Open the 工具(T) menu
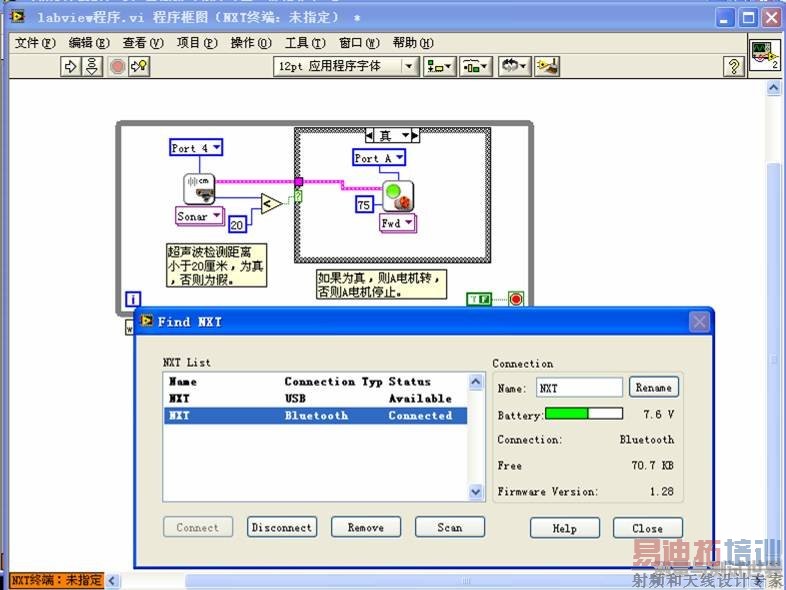This screenshot has width=786, height=590. [x=305, y=43]
